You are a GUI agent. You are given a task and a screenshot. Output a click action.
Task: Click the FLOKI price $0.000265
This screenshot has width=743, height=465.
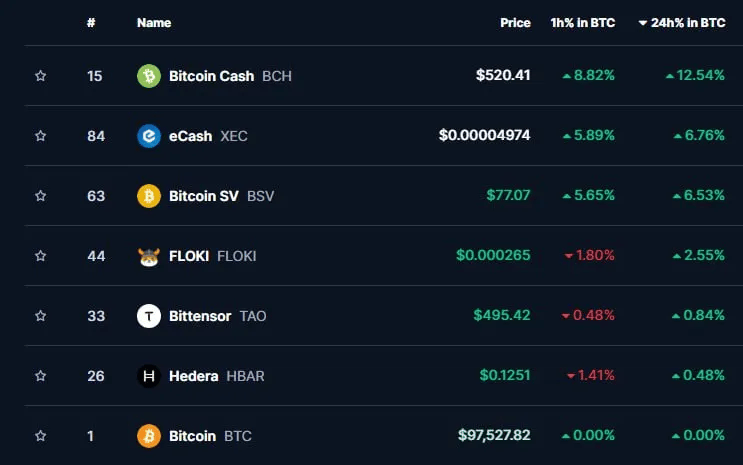click(493, 255)
